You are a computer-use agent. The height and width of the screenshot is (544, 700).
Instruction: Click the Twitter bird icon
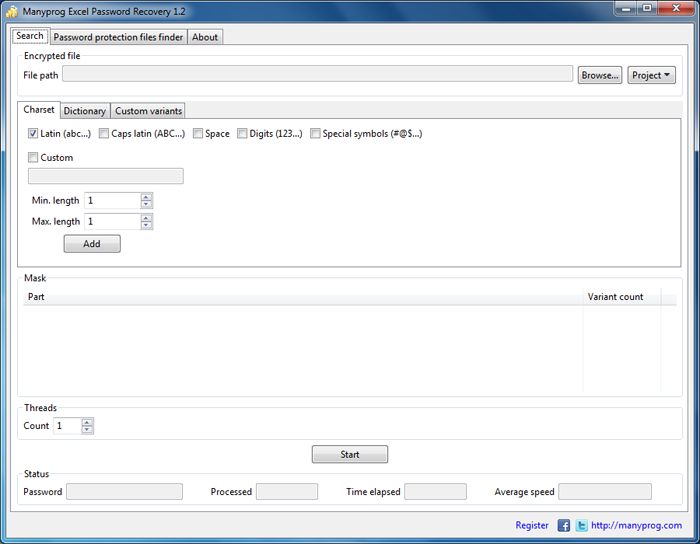(581, 525)
